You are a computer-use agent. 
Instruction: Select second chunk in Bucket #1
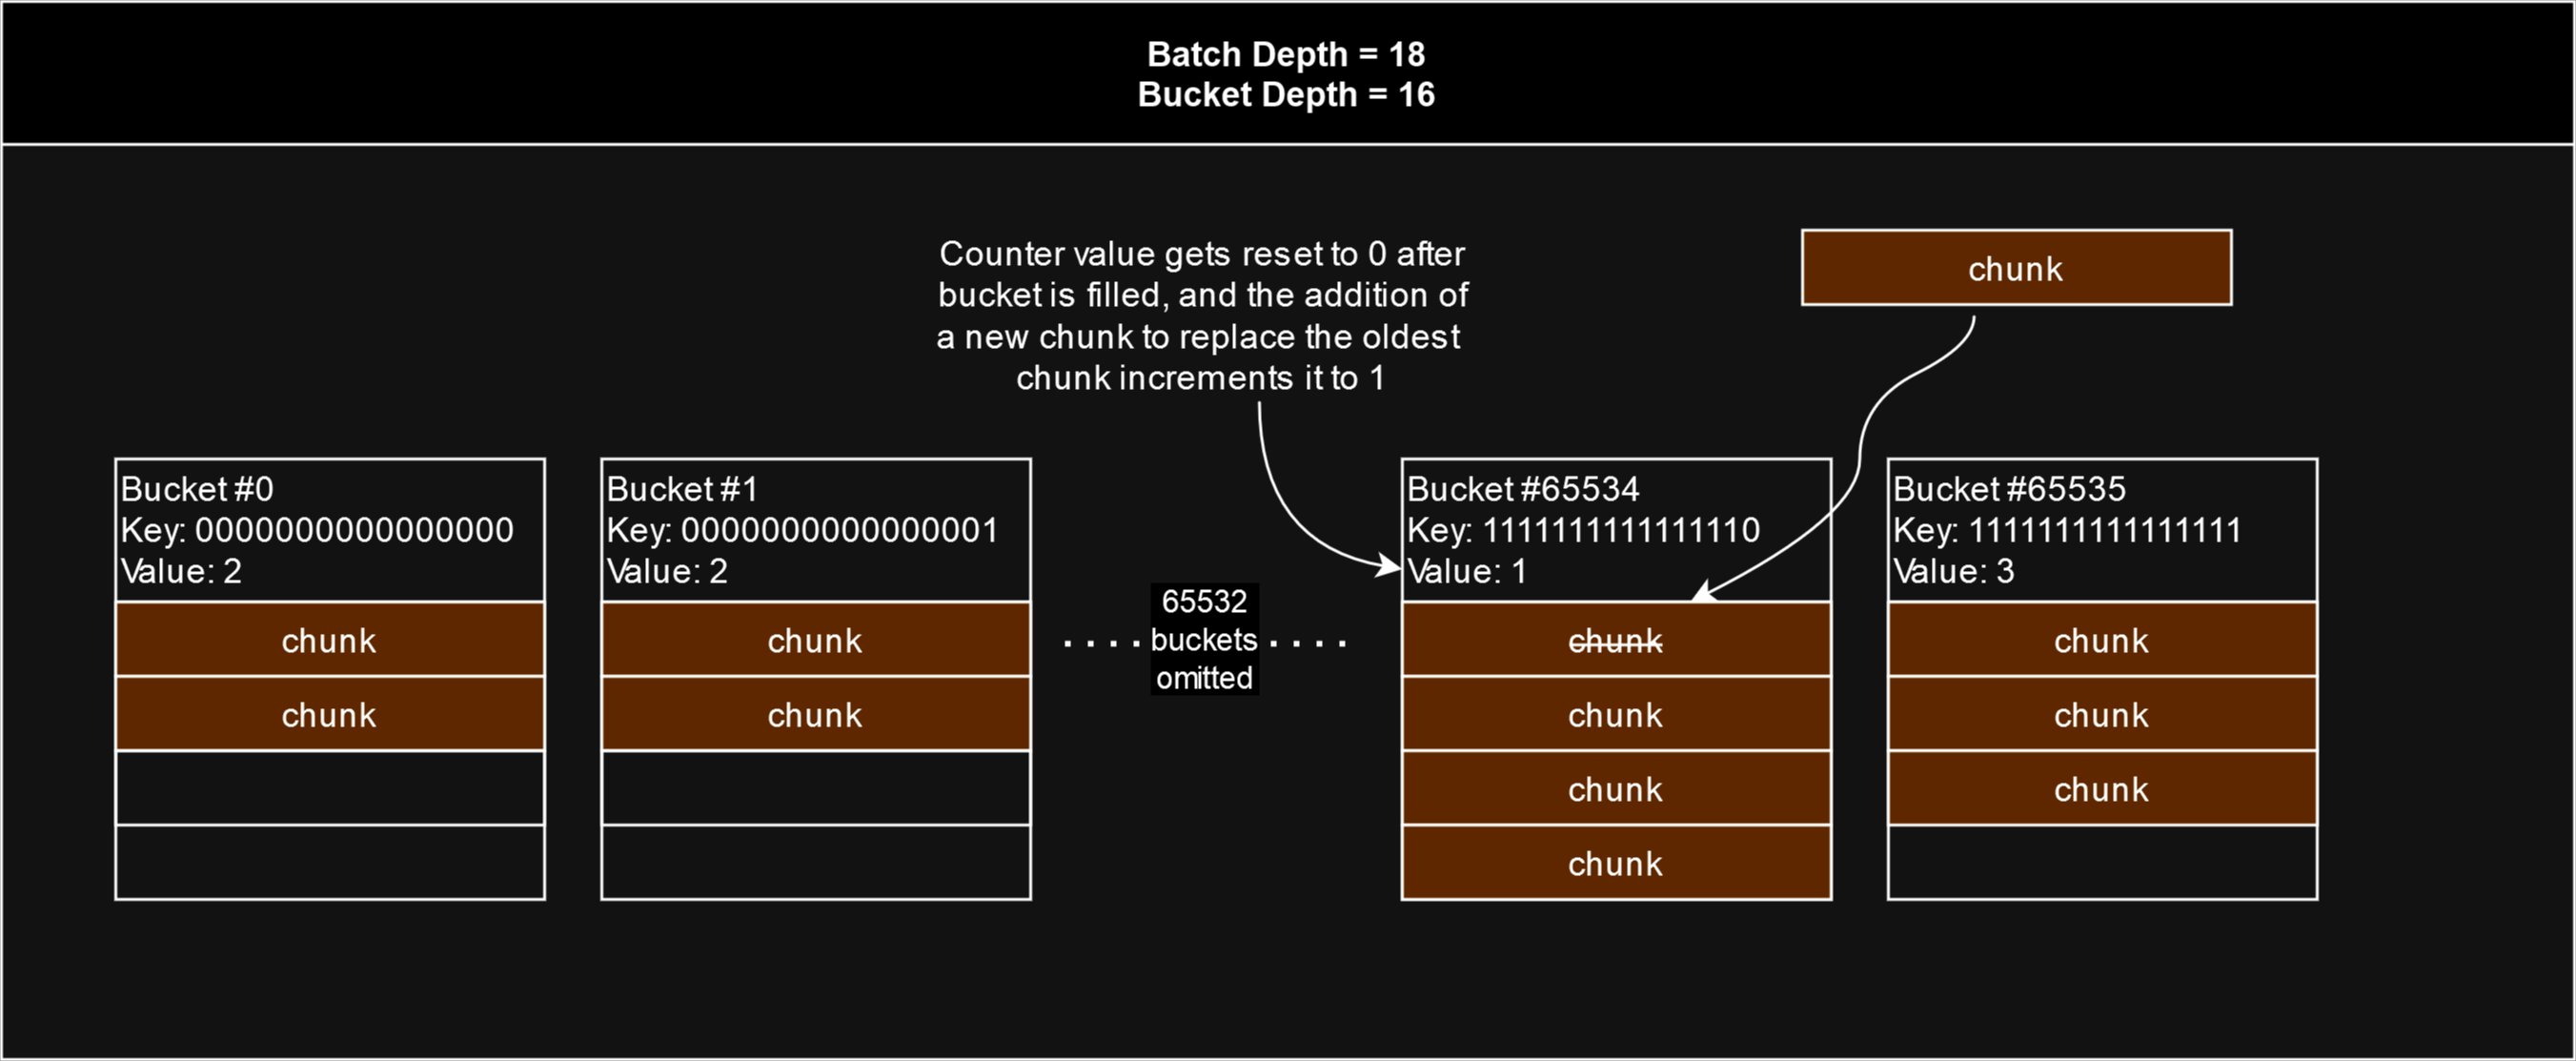point(815,714)
